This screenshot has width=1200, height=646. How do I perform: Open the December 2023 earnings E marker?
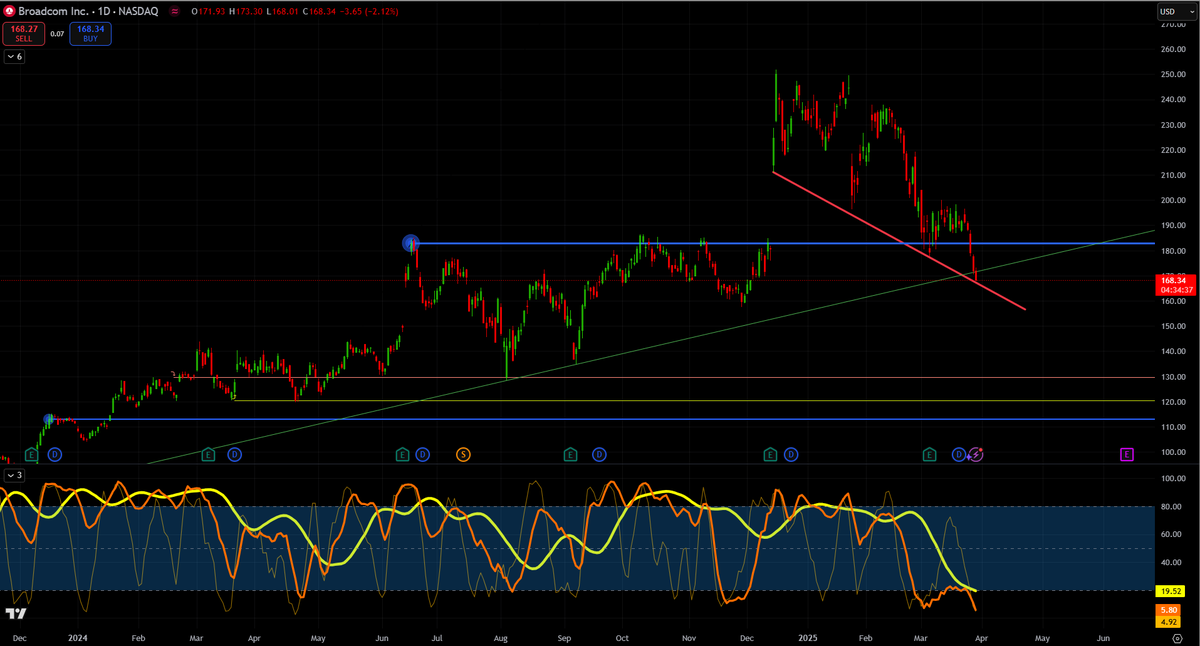[31, 454]
